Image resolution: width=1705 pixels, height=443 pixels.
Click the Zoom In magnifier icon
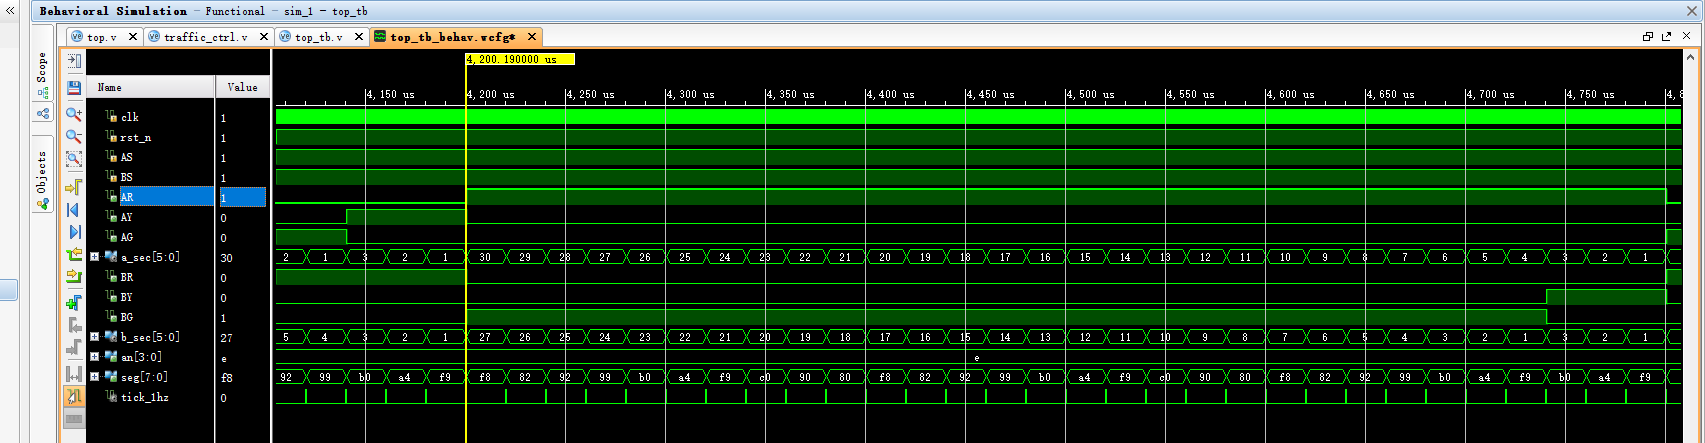[74, 114]
